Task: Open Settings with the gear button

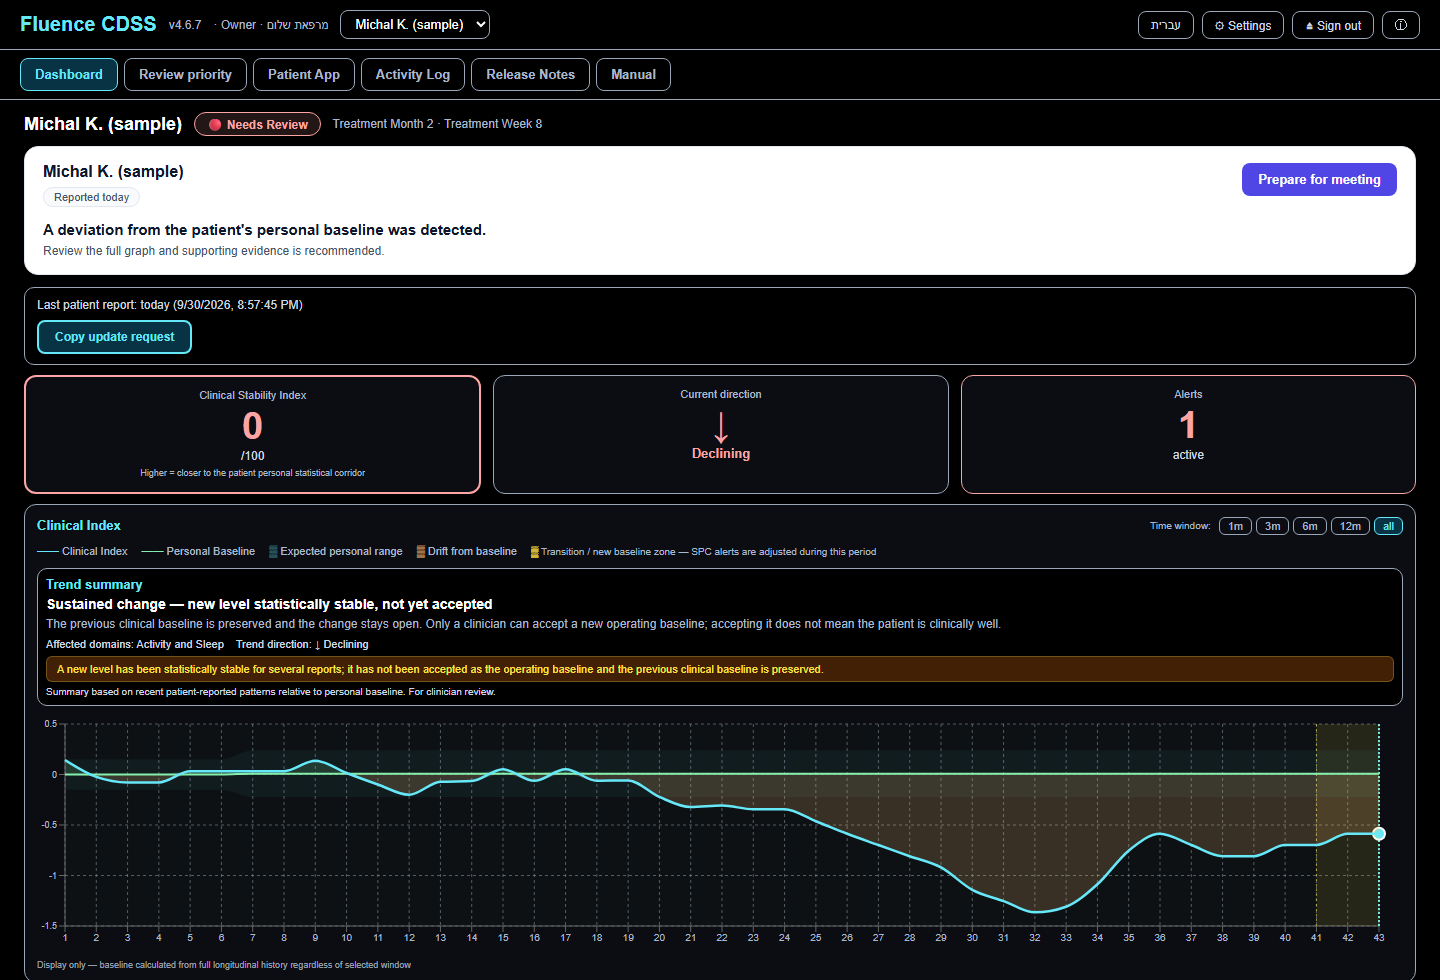Action: 1243,25
